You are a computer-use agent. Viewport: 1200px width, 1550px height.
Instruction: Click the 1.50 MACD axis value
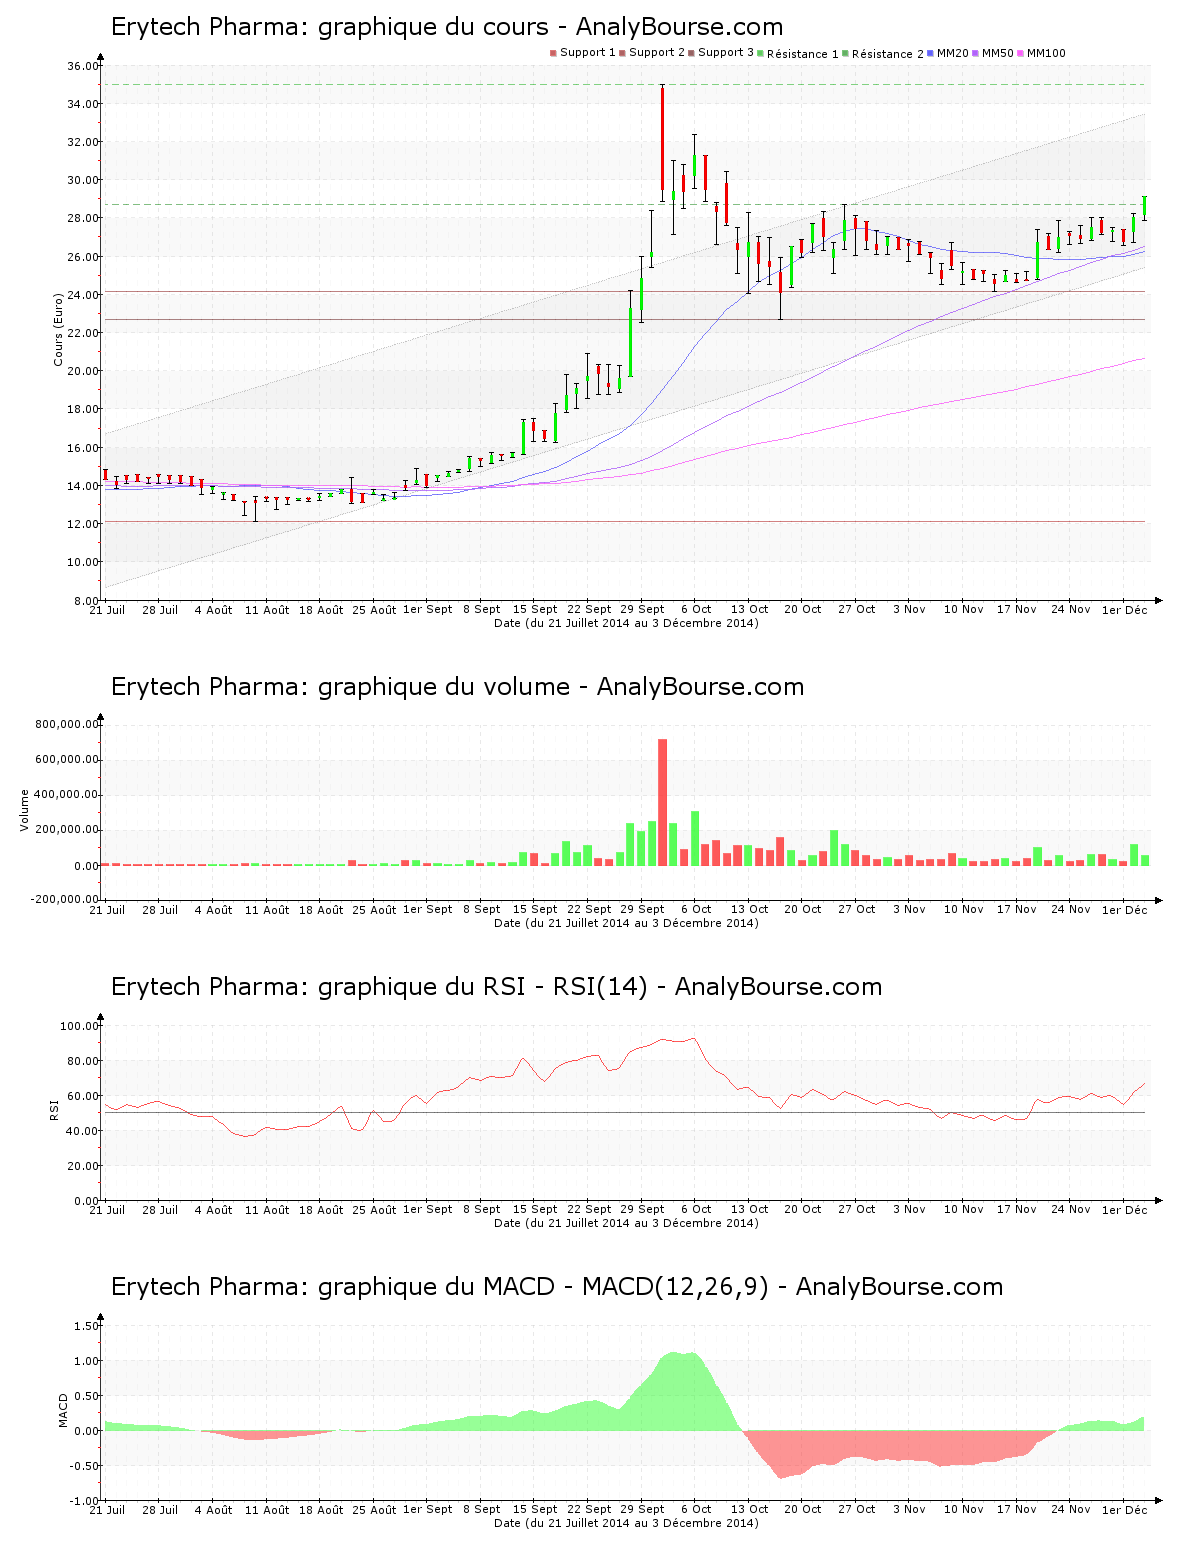(x=87, y=1326)
